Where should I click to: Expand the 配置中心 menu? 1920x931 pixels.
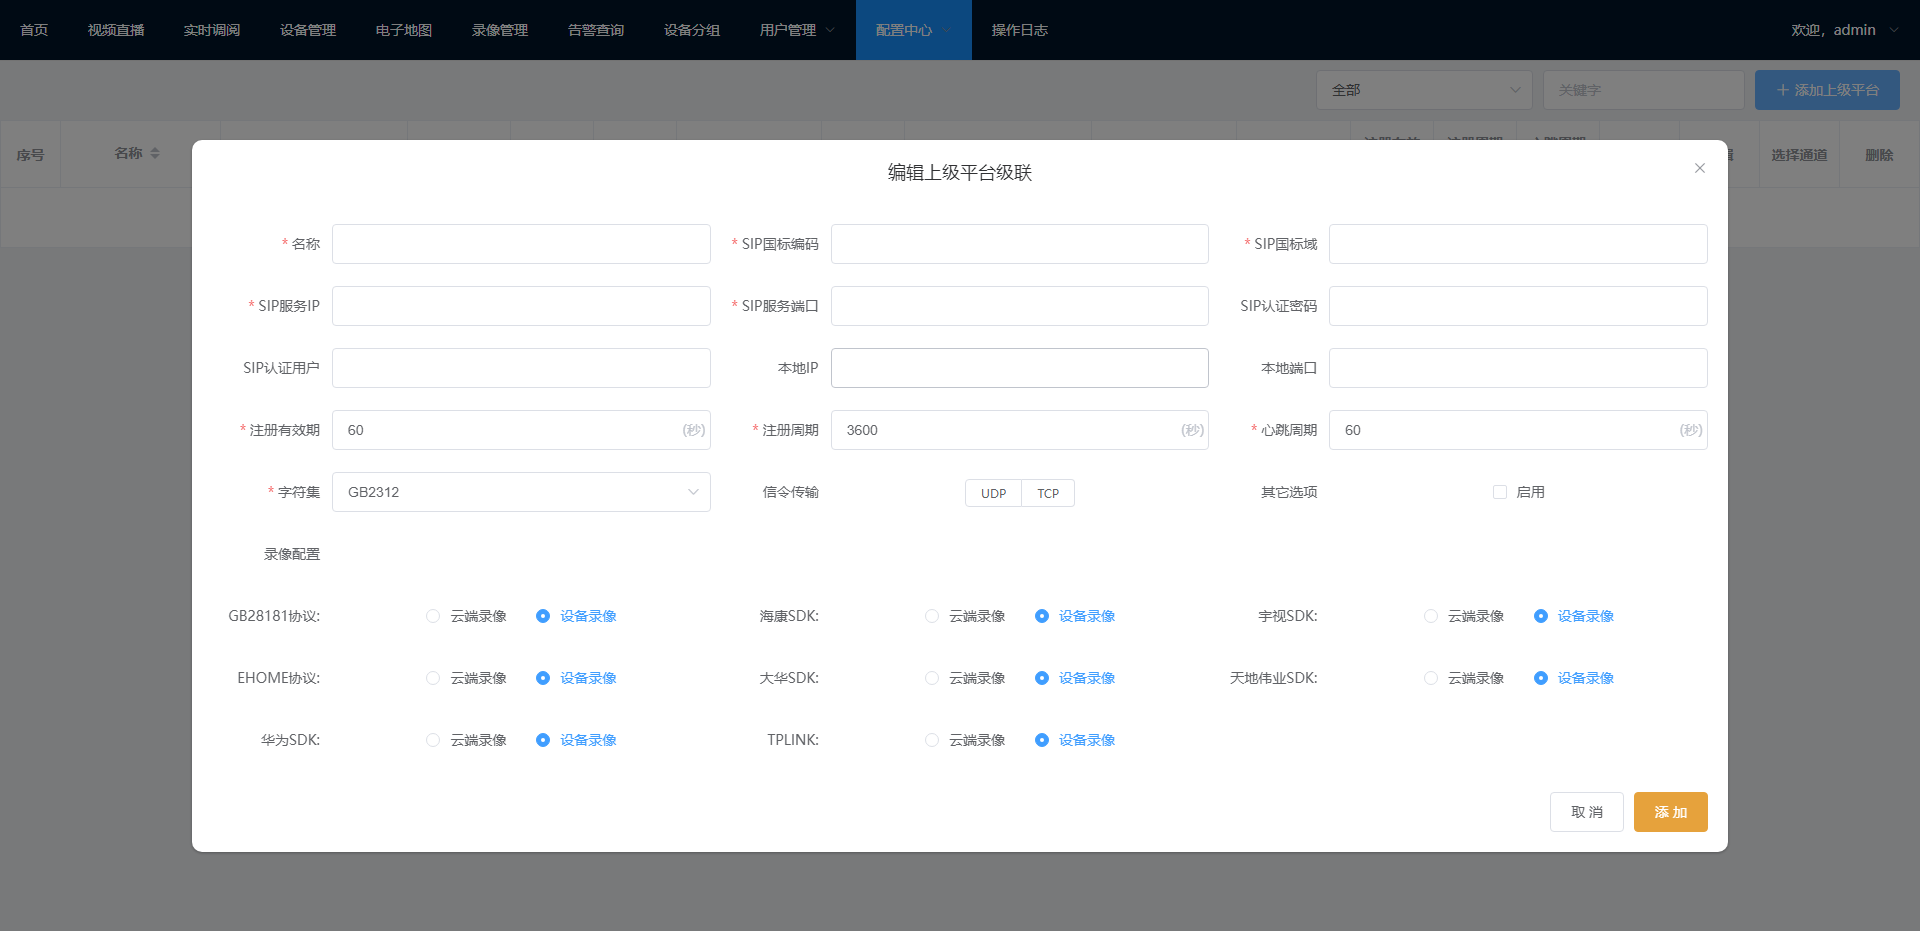click(913, 30)
